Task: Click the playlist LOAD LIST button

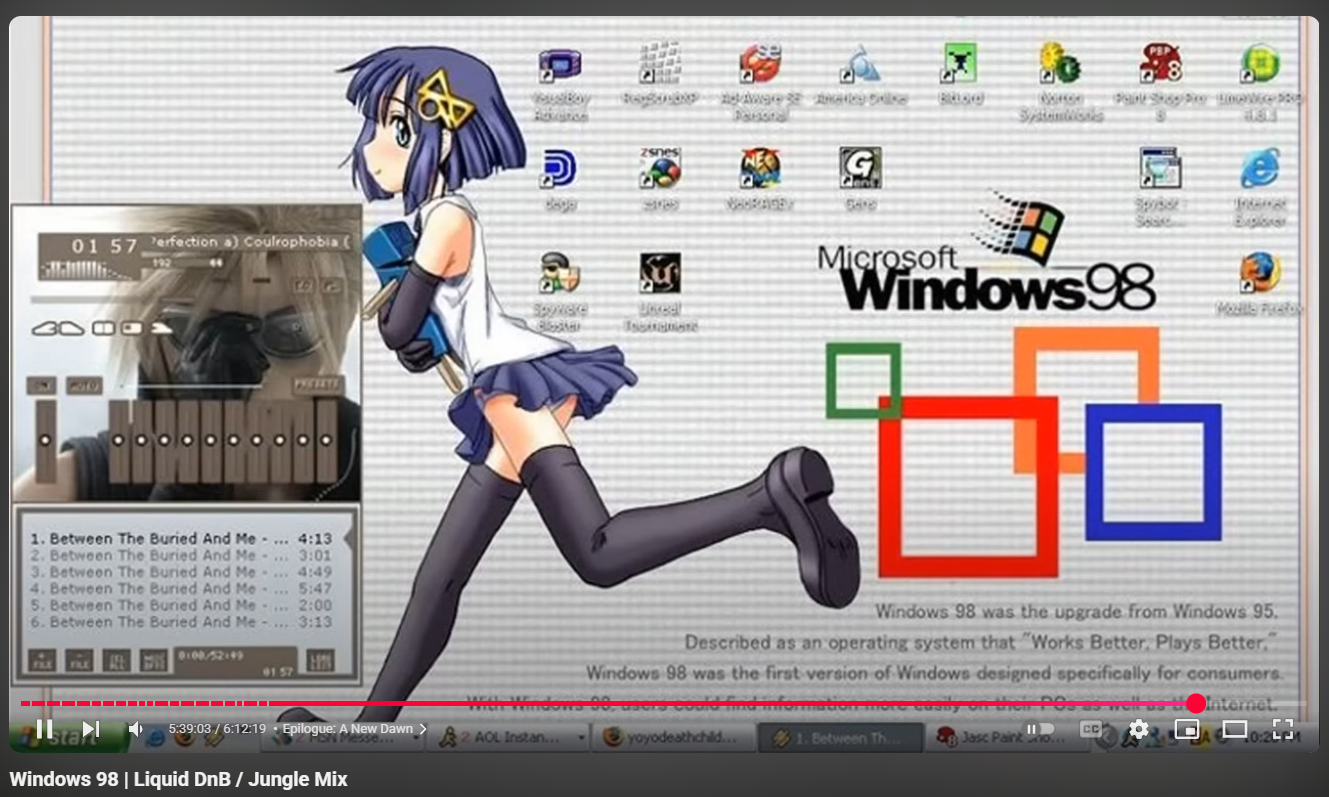Action: tap(320, 660)
